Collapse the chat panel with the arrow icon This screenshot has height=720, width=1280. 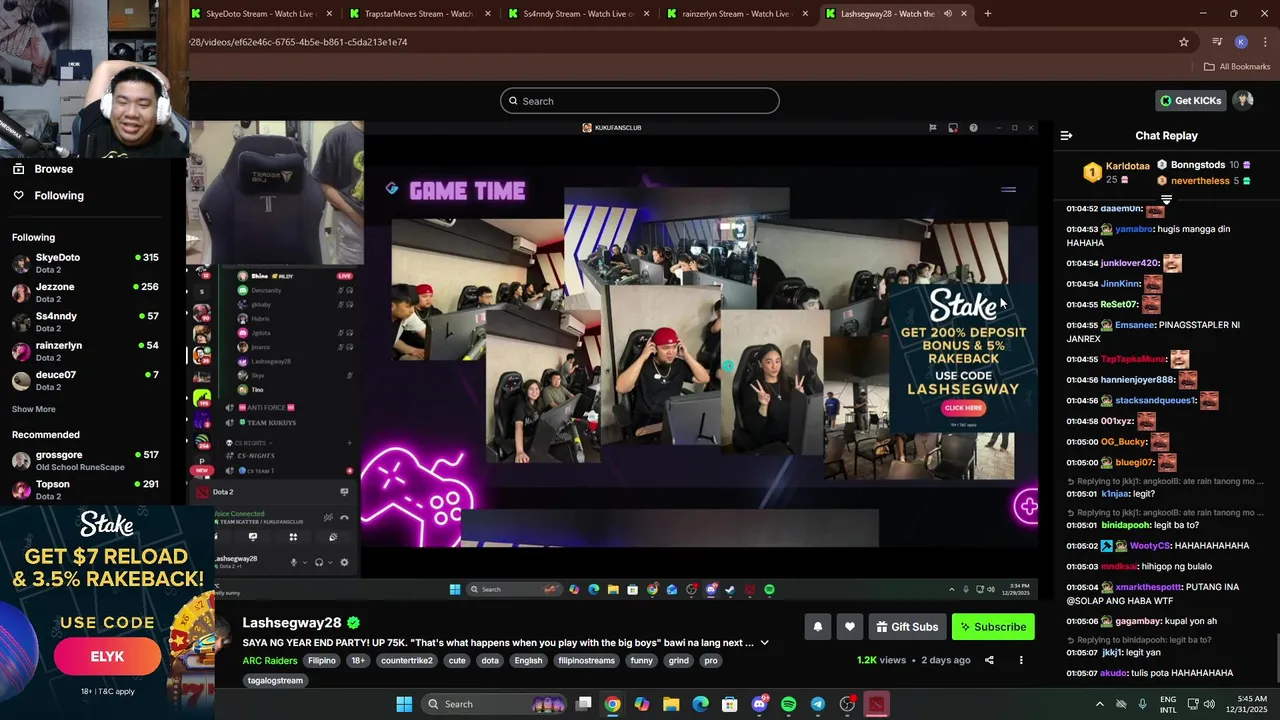(x=1066, y=136)
